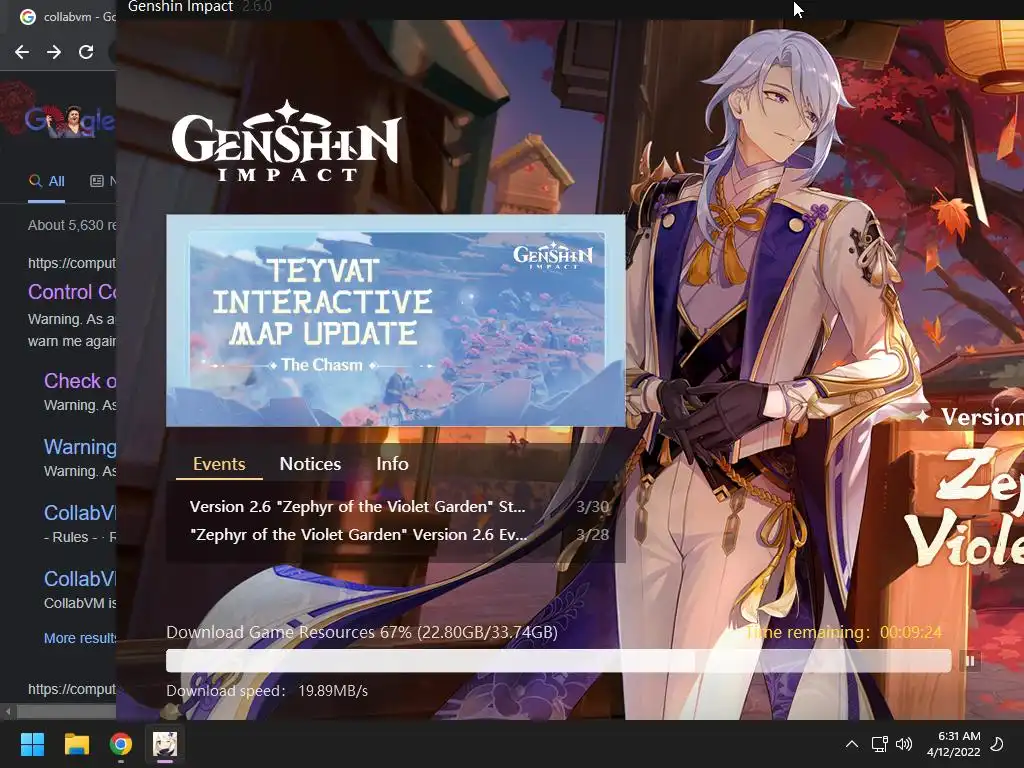
Task: Open network status tray icon
Action: [x=879, y=744]
